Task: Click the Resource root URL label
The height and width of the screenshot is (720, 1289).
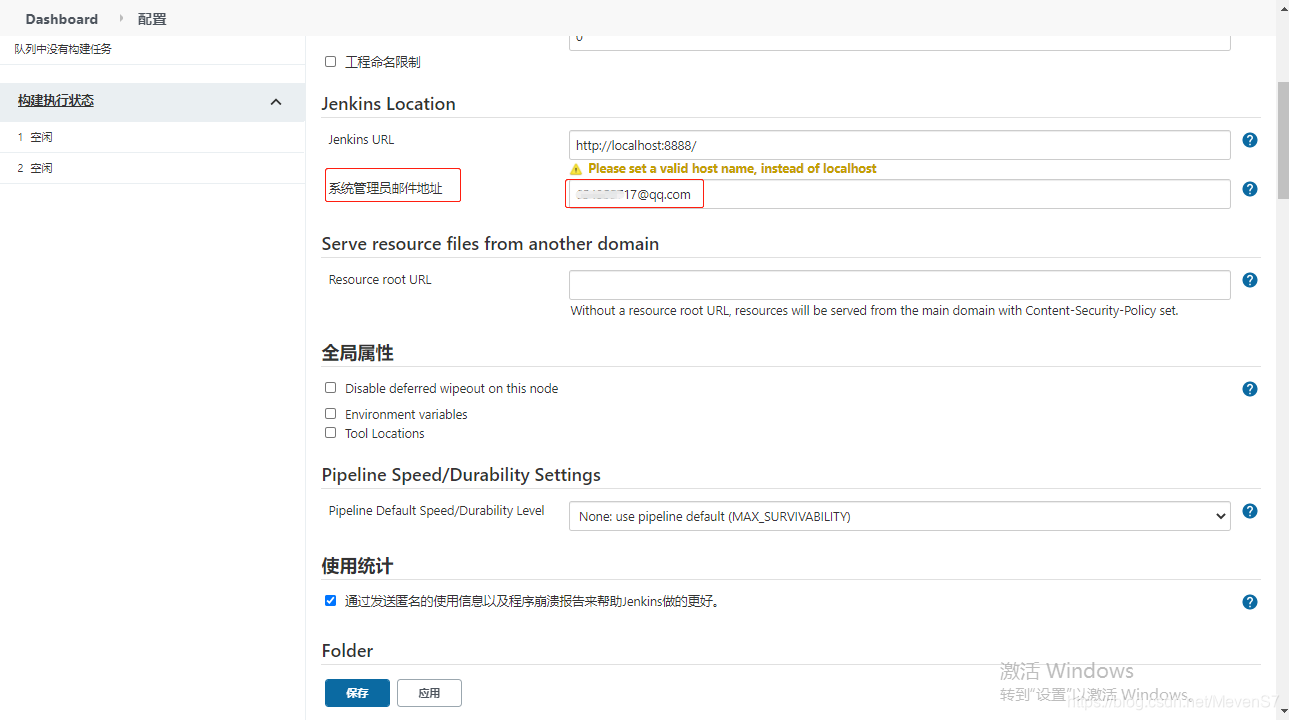Action: (x=380, y=280)
